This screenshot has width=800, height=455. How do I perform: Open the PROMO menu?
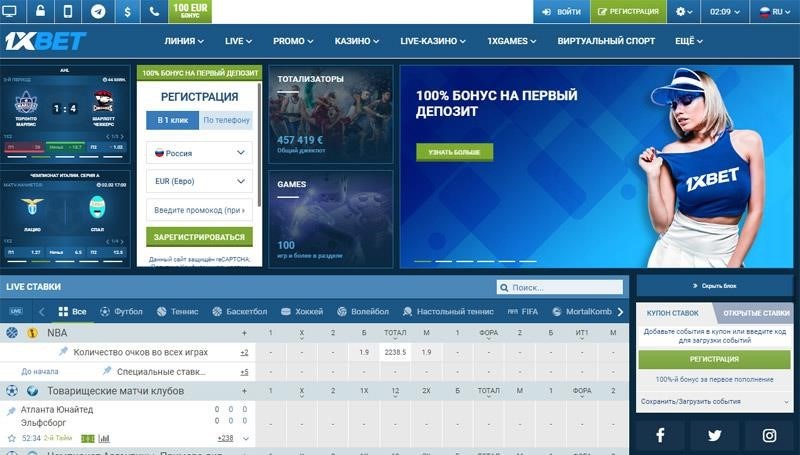[x=293, y=41]
